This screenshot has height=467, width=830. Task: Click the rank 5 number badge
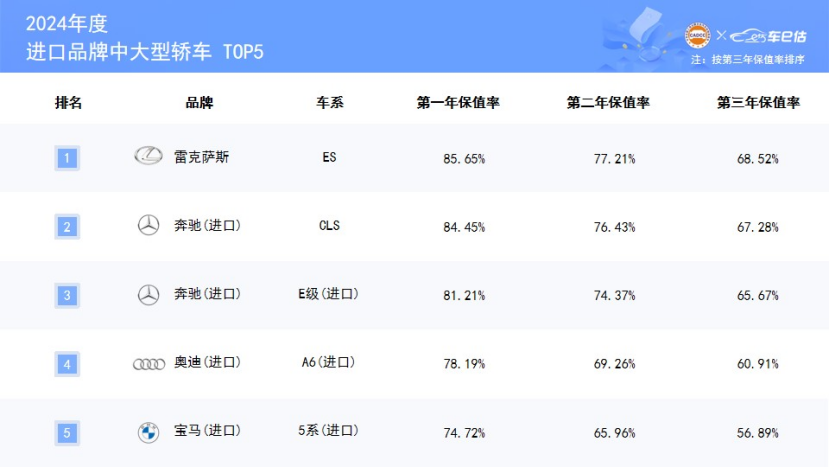66,433
